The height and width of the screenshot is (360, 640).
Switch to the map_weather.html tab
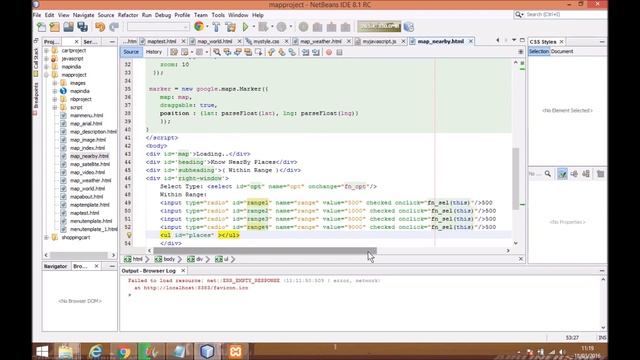pyautogui.click(x=321, y=42)
